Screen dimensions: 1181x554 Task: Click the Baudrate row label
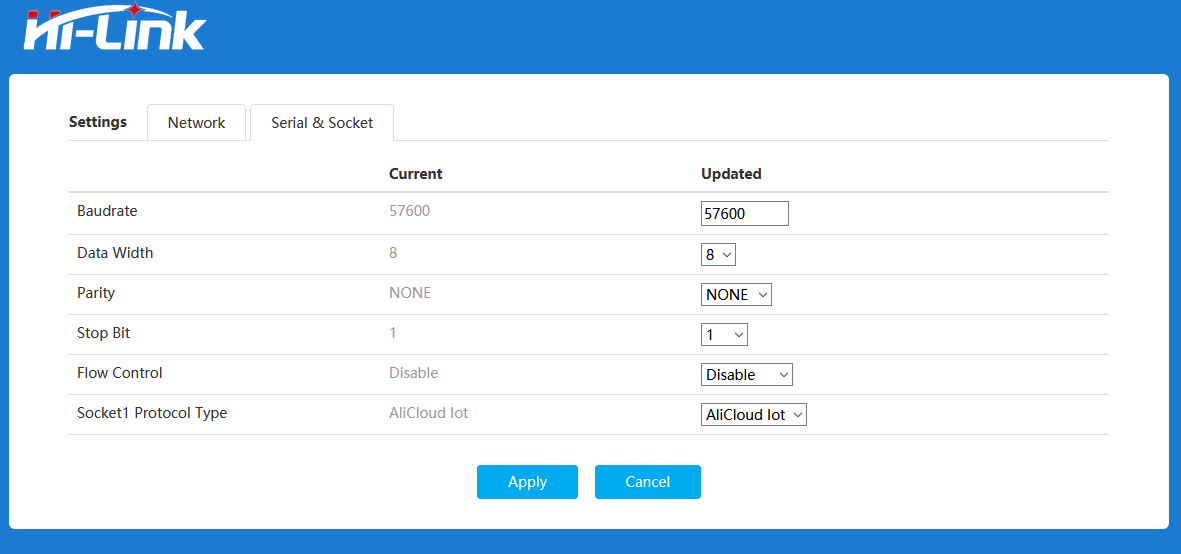(x=107, y=212)
